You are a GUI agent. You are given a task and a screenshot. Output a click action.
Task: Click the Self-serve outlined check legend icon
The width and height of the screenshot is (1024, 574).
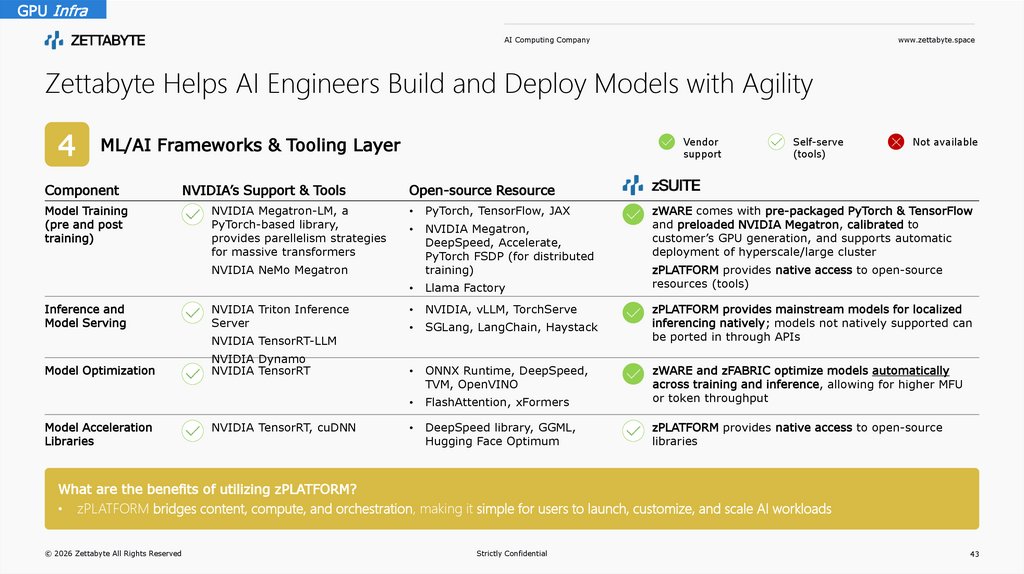pyautogui.click(x=776, y=142)
